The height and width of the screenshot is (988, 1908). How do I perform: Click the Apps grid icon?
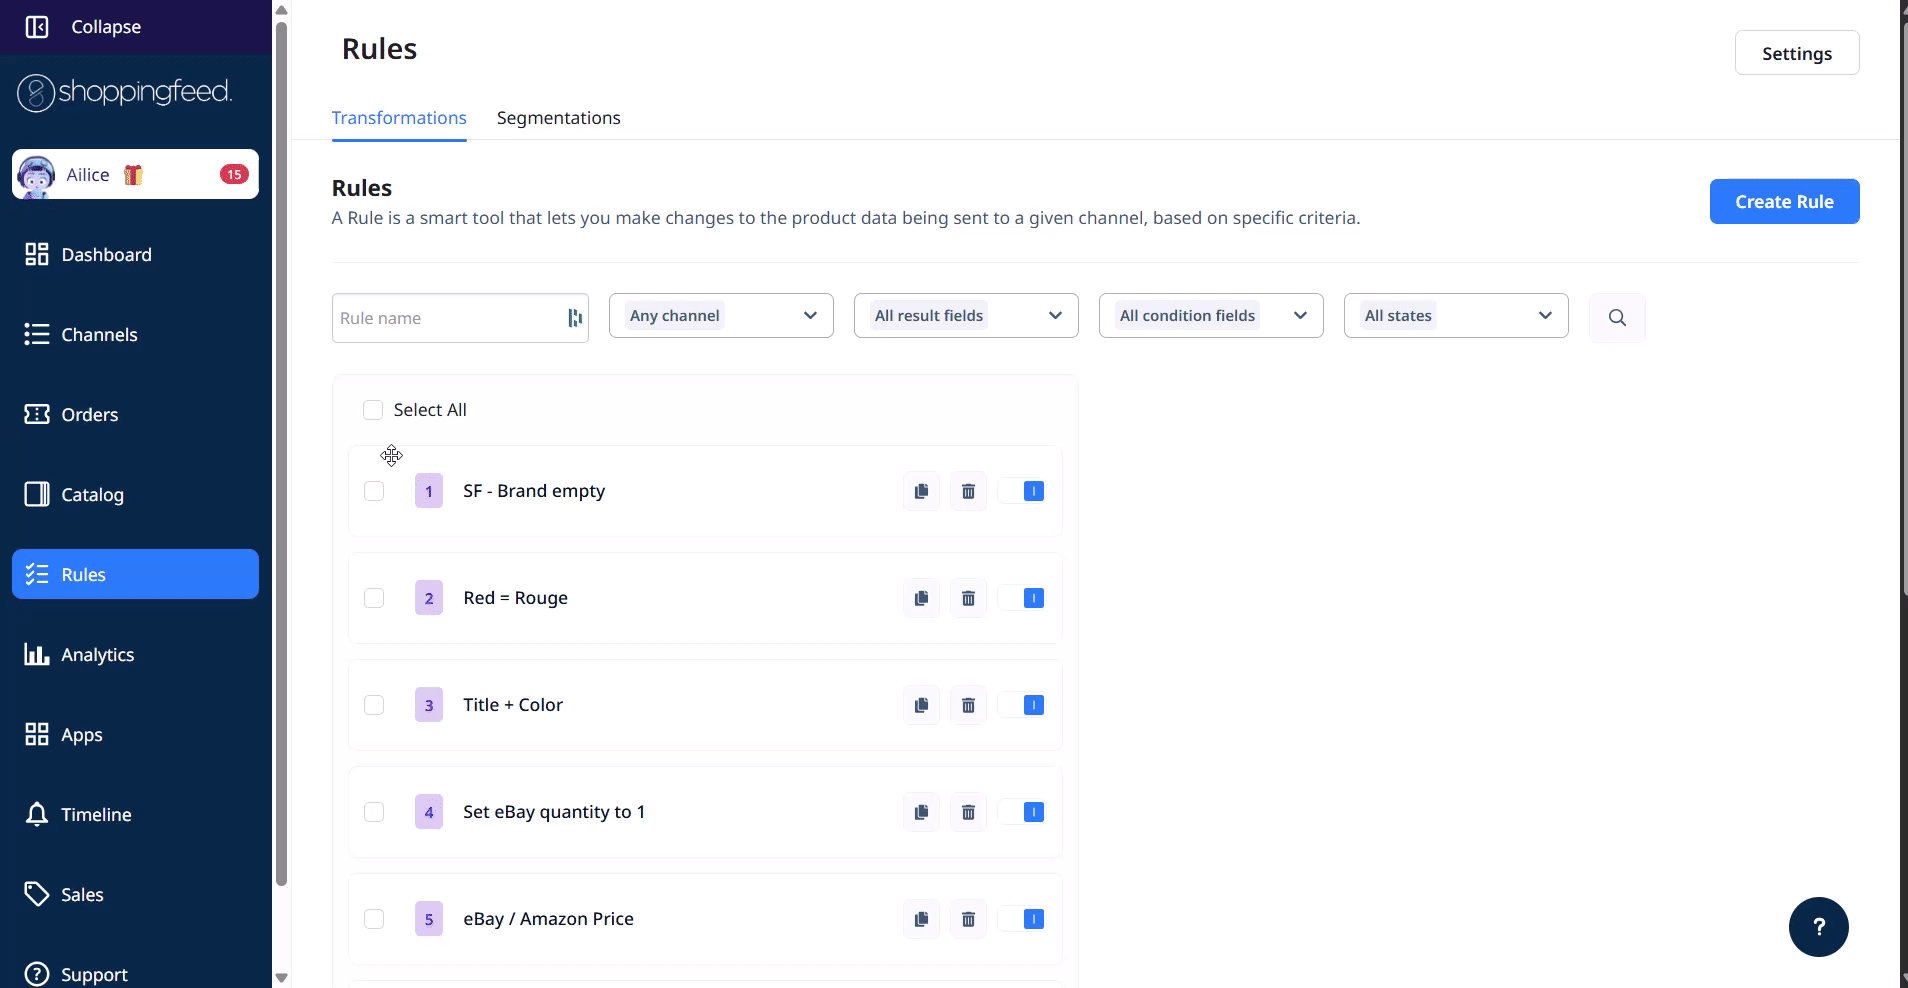(x=37, y=734)
